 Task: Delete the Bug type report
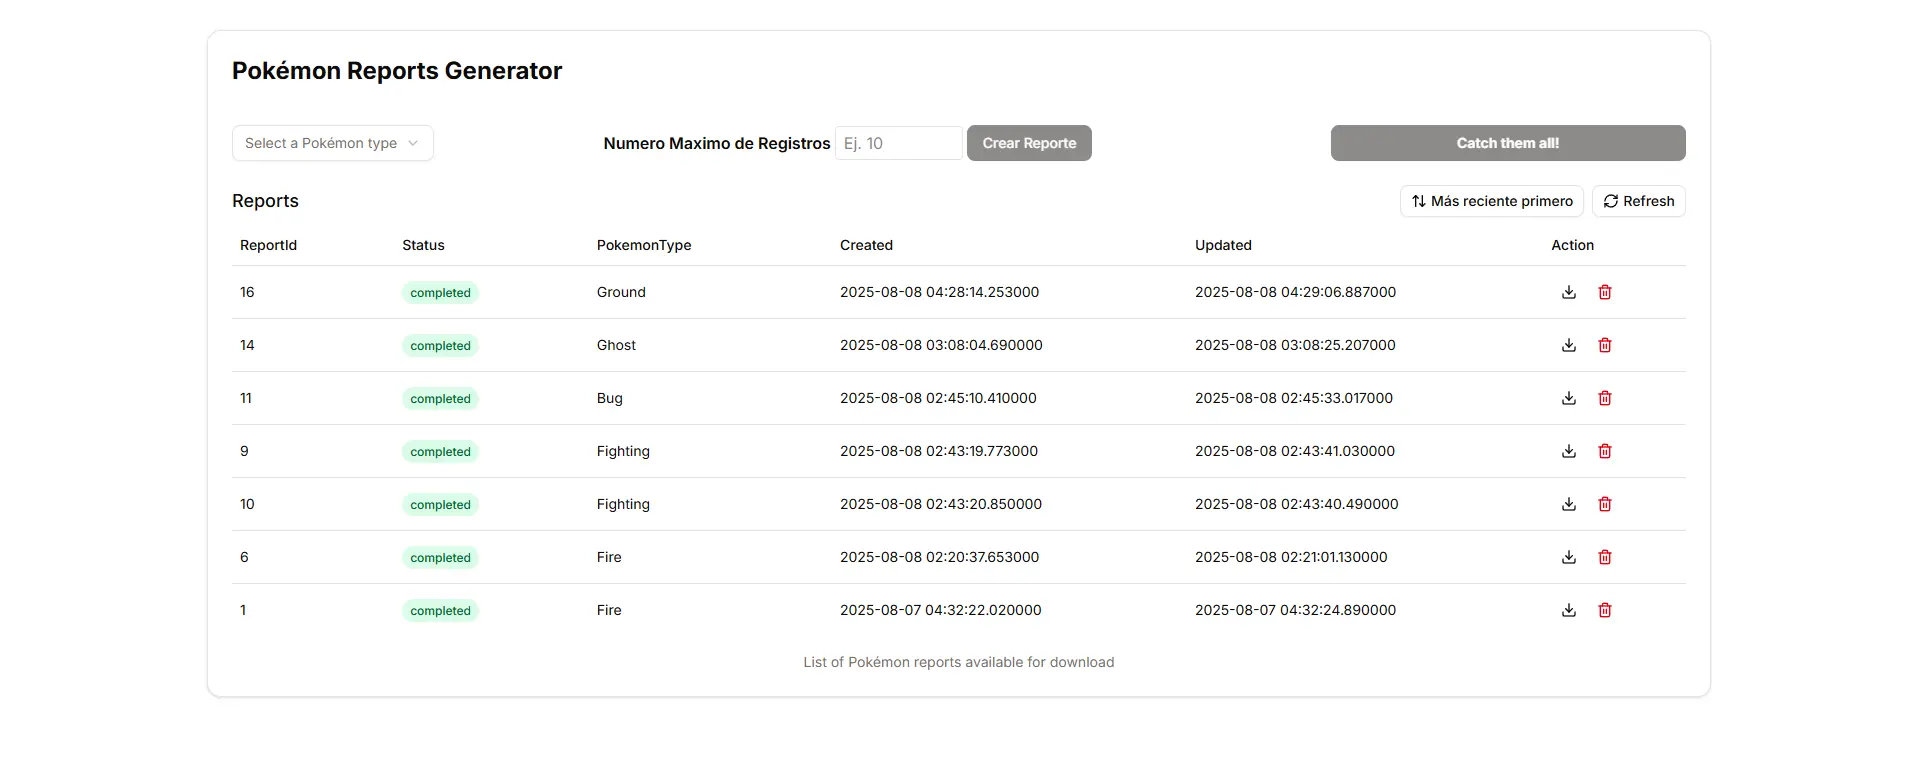tap(1604, 398)
